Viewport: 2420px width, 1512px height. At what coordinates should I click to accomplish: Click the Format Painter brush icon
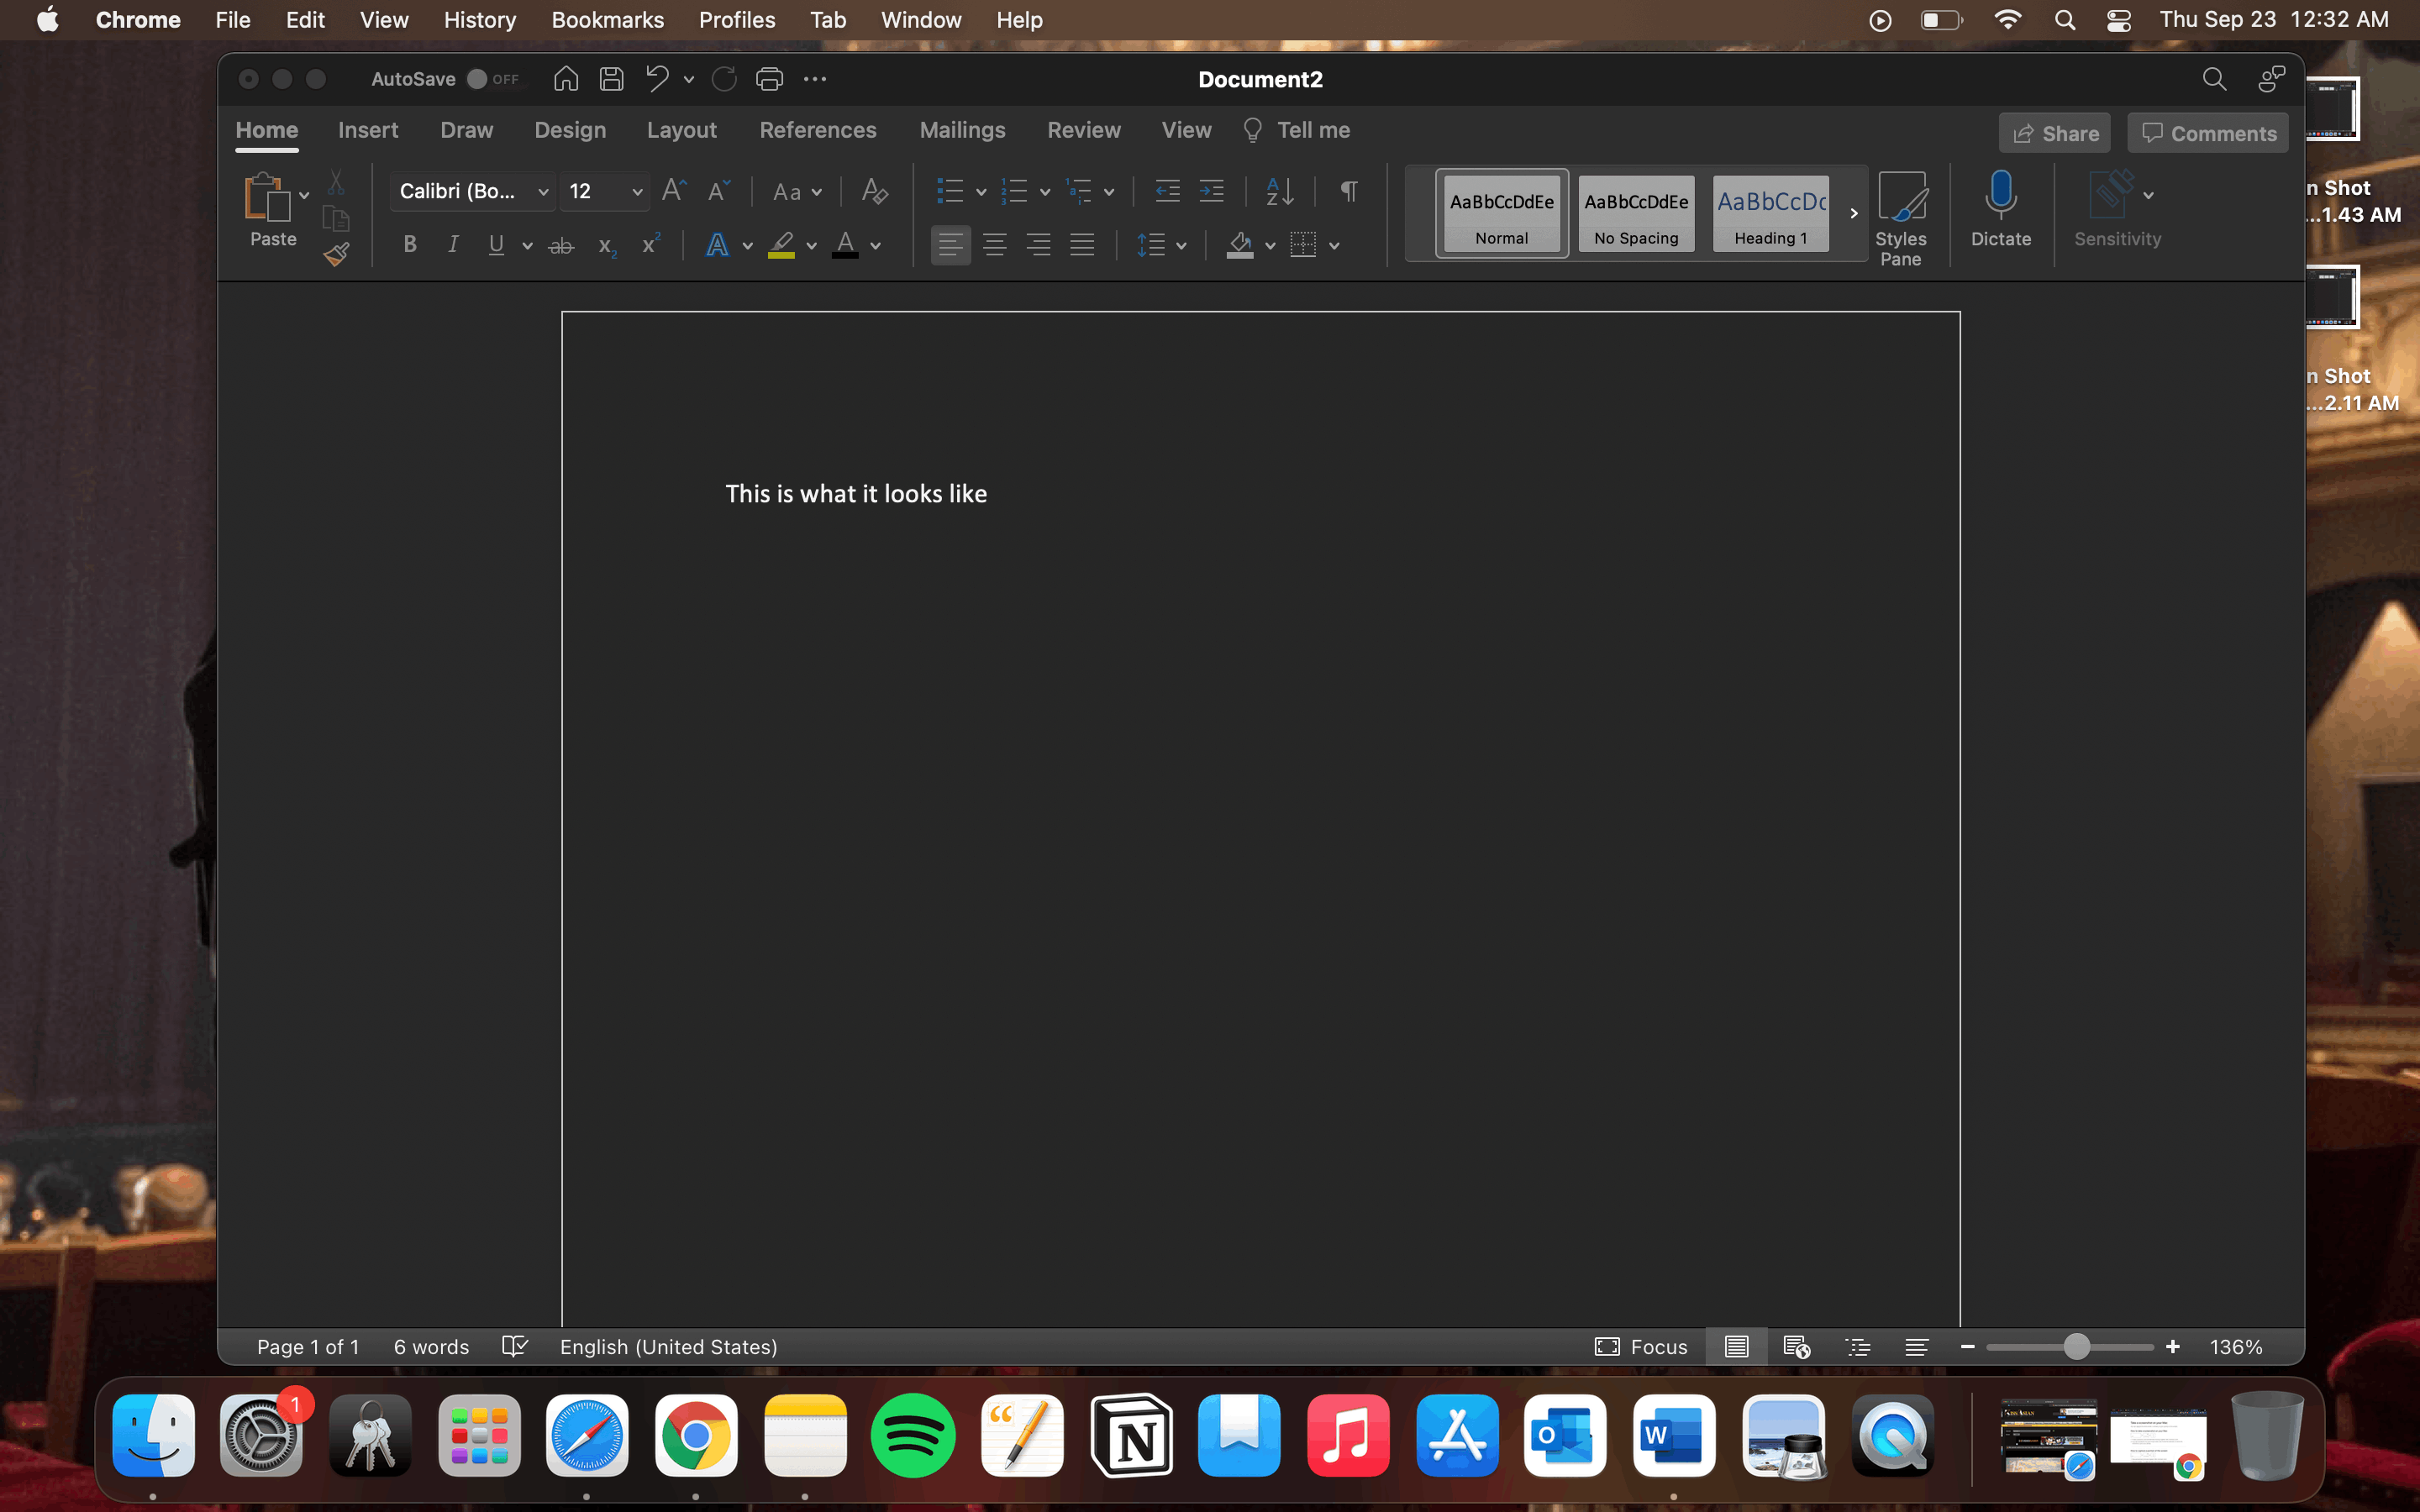(337, 255)
